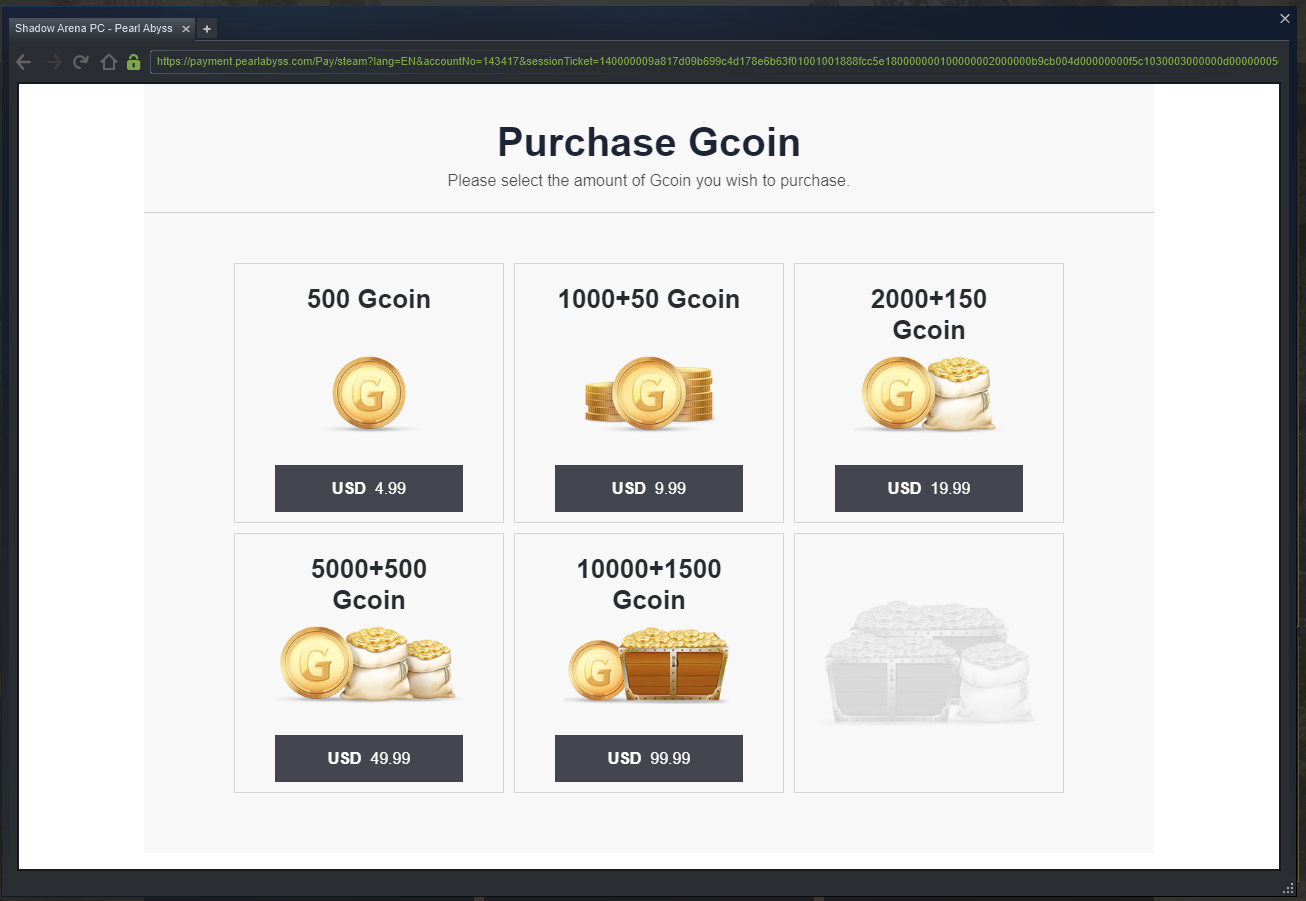Click the 10000+1500 Gcoin title text
This screenshot has width=1306, height=901.
click(649, 584)
